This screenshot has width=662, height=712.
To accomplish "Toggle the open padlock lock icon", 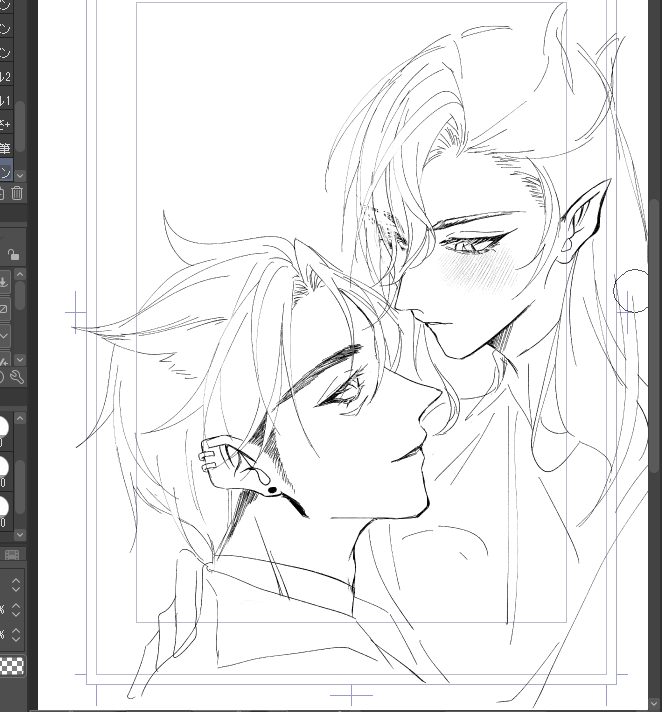I will pyautogui.click(x=13, y=256).
